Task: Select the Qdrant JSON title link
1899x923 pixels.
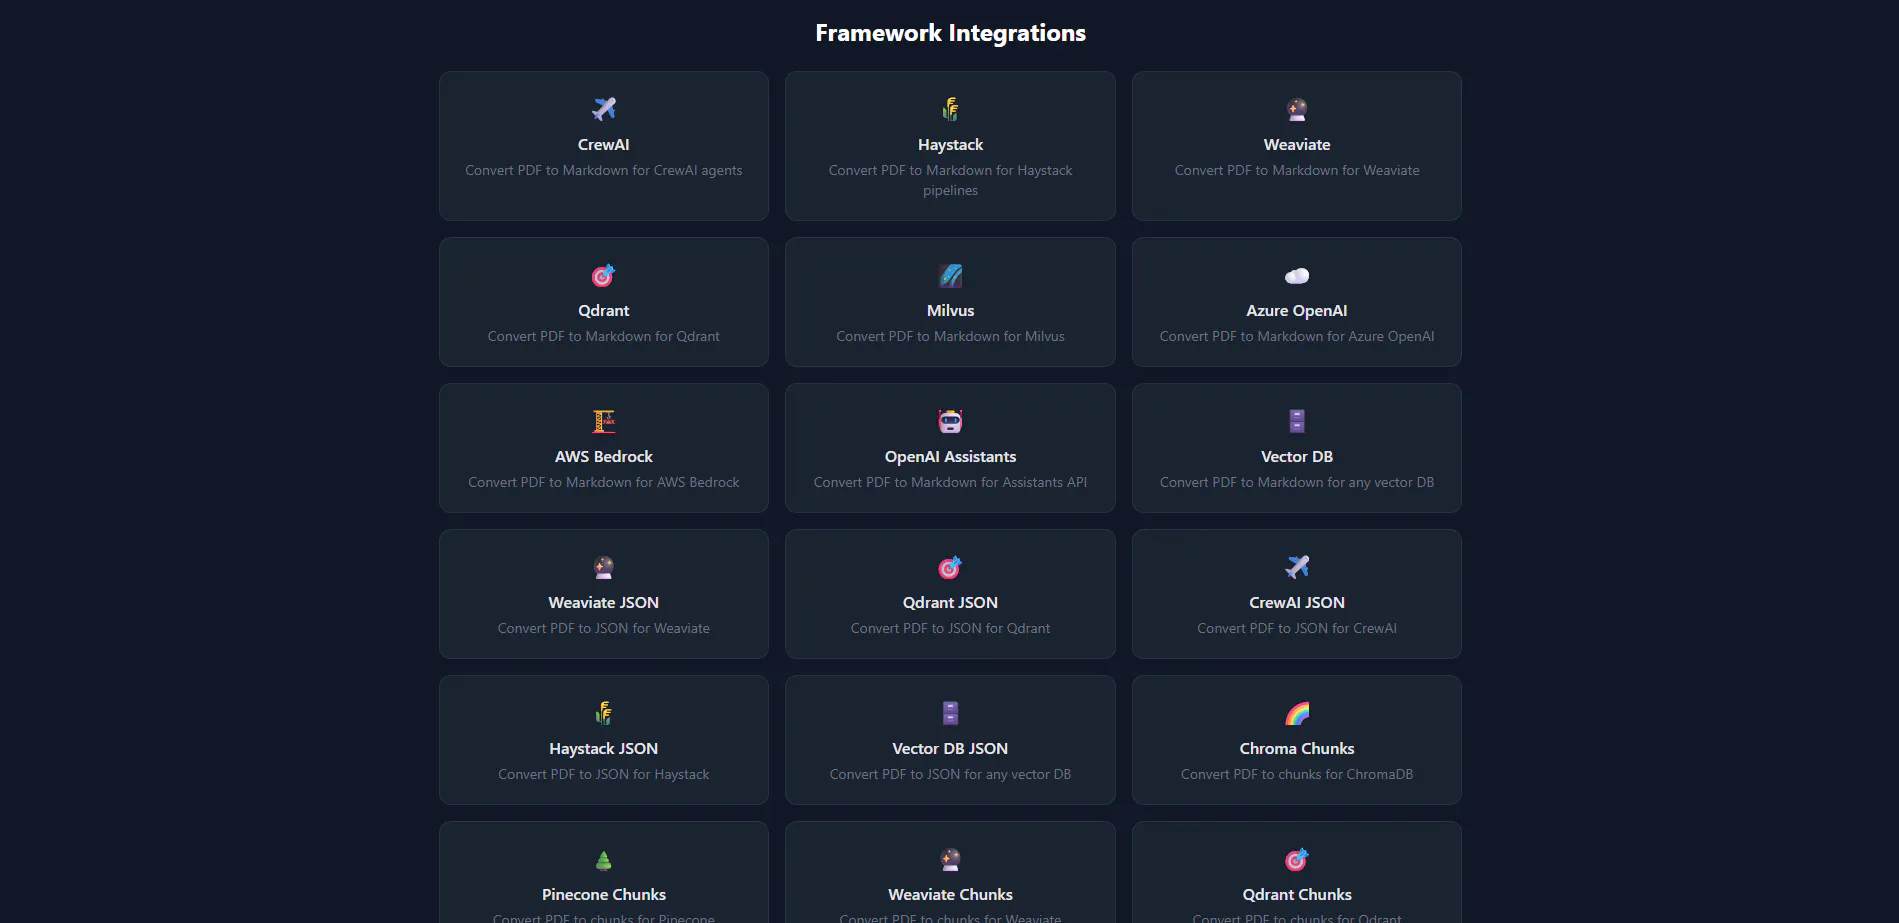Action: [950, 603]
